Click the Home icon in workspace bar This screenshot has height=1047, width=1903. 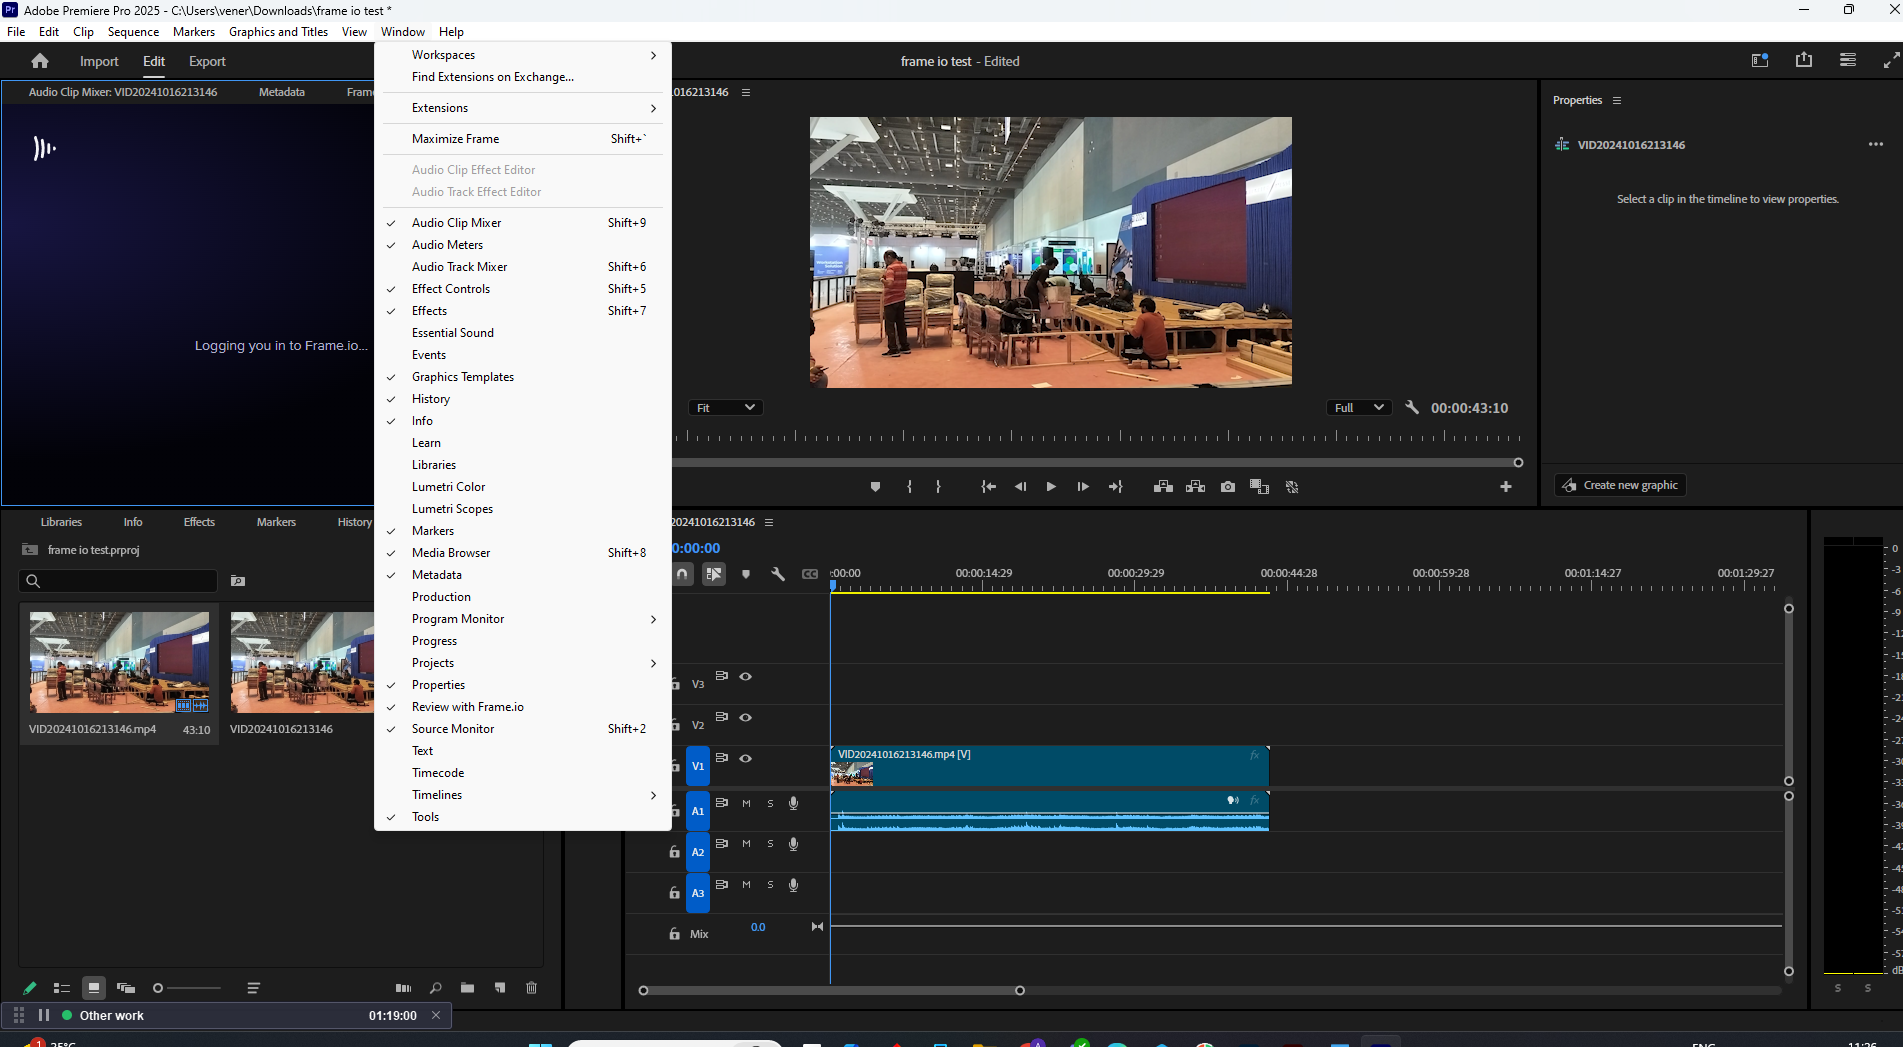(40, 61)
